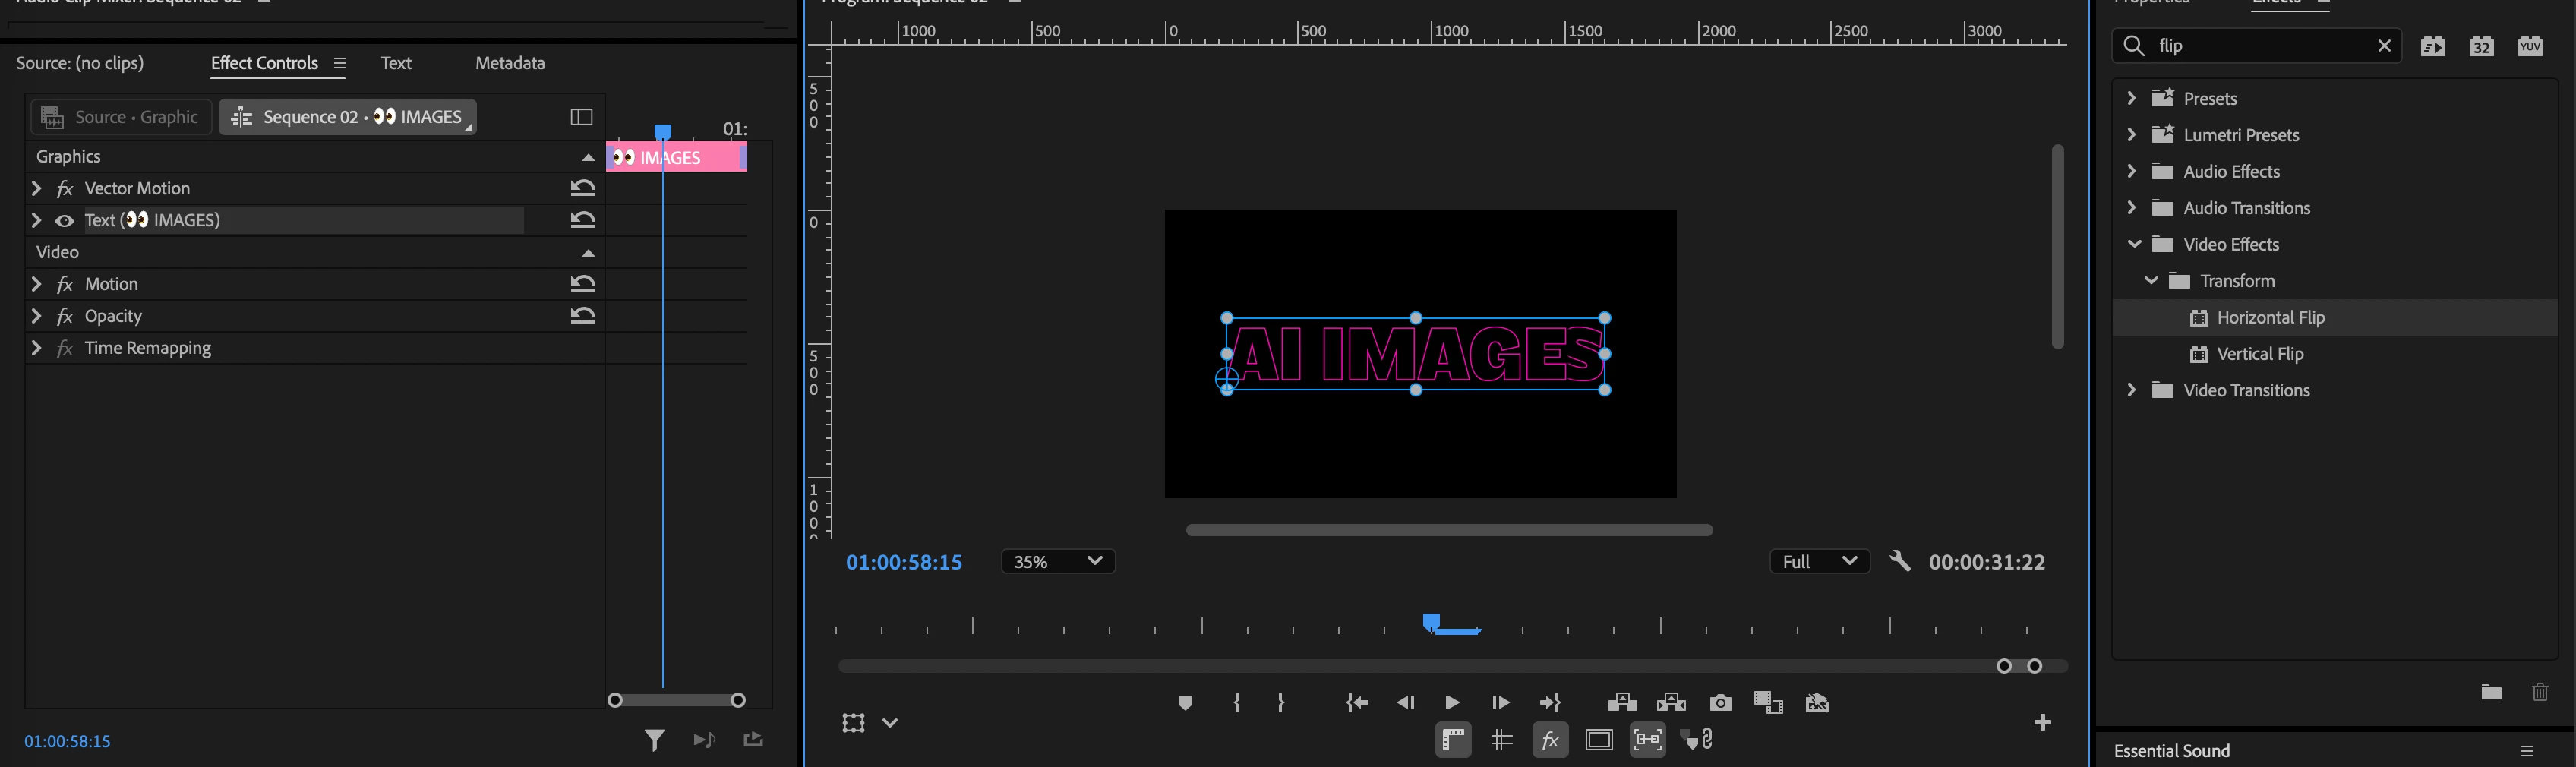
Task: Toggle visibility of the Text IMAGES layer
Action: (x=65, y=220)
